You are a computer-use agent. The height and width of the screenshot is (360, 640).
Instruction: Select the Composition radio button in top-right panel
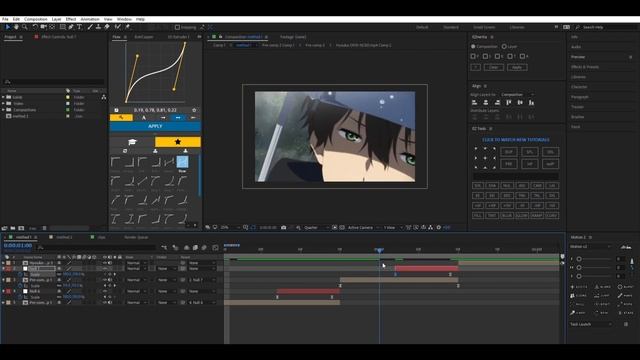click(x=473, y=47)
